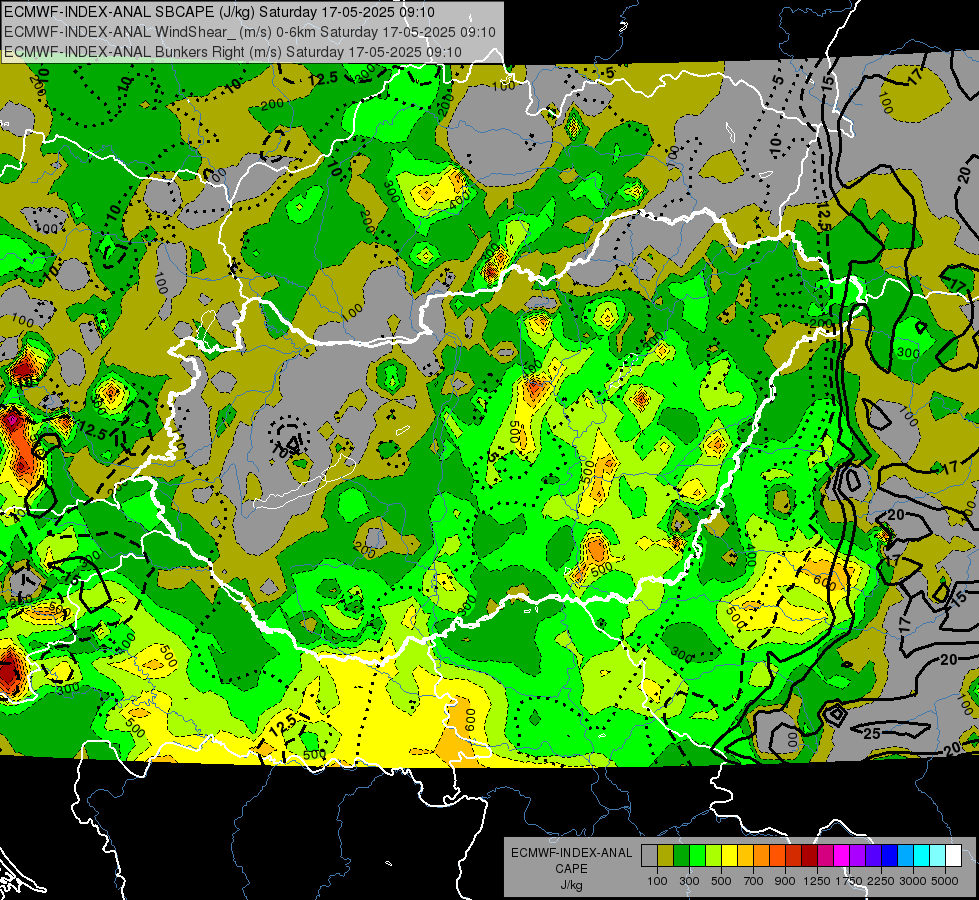
Task: Click the 100 tick label in the legend
Action: tap(657, 881)
